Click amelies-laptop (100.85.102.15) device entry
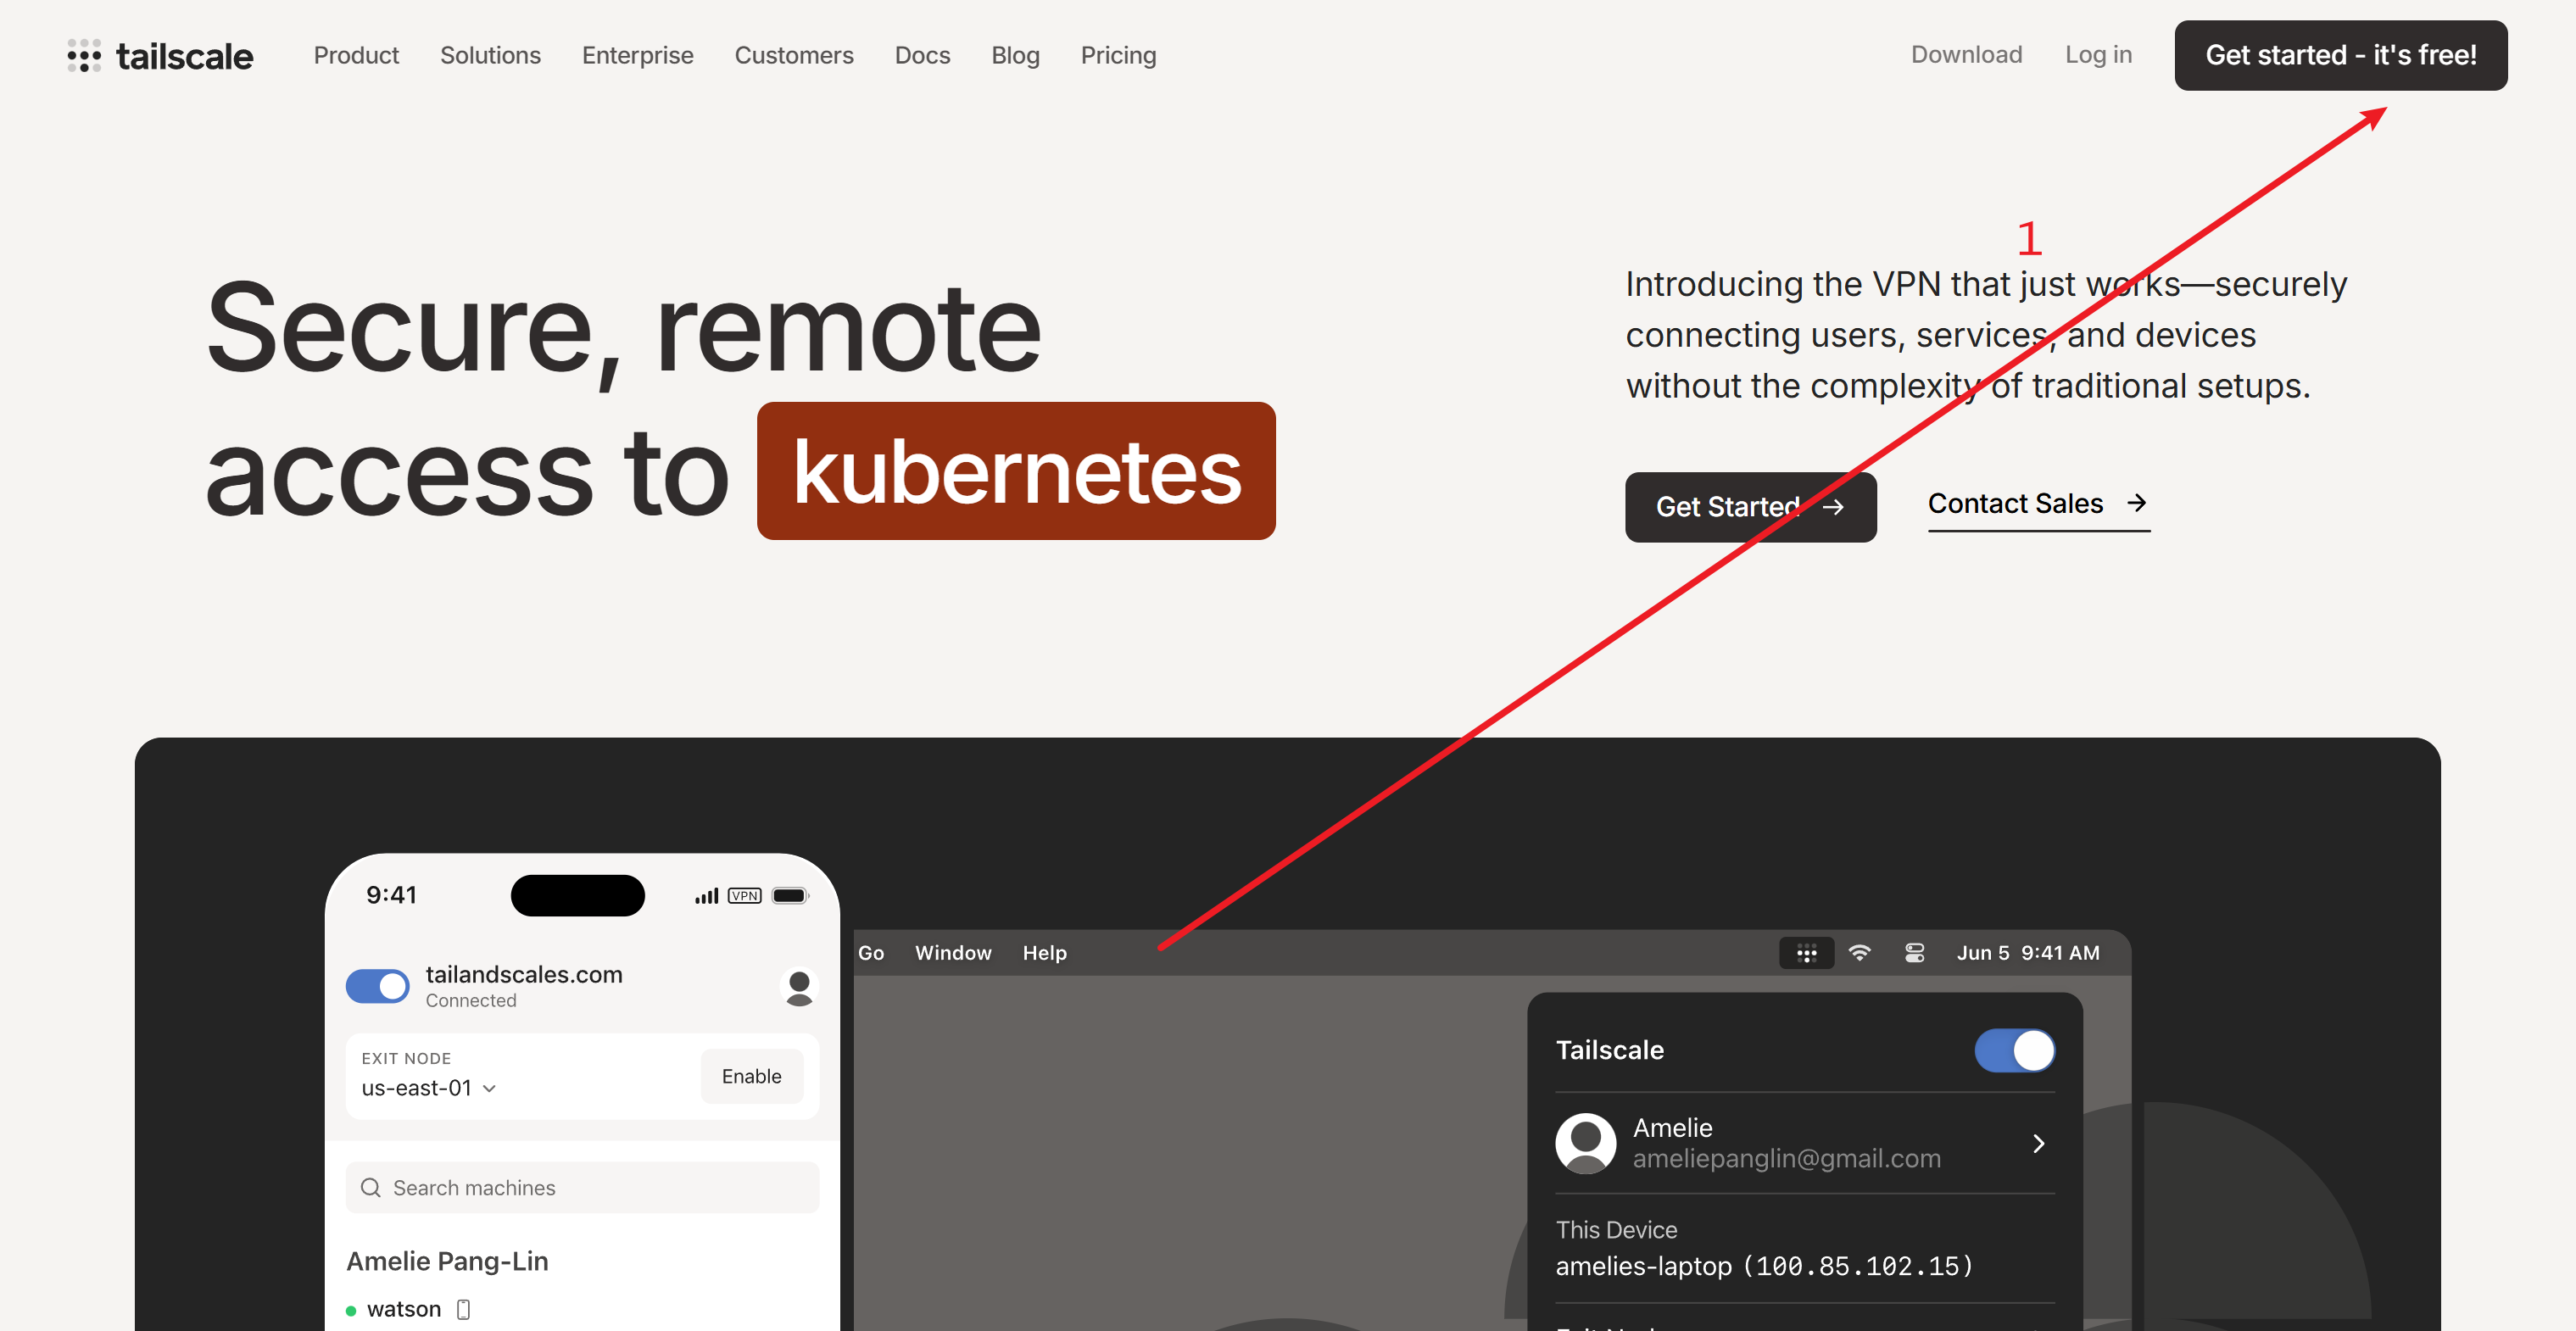 (x=1764, y=1266)
